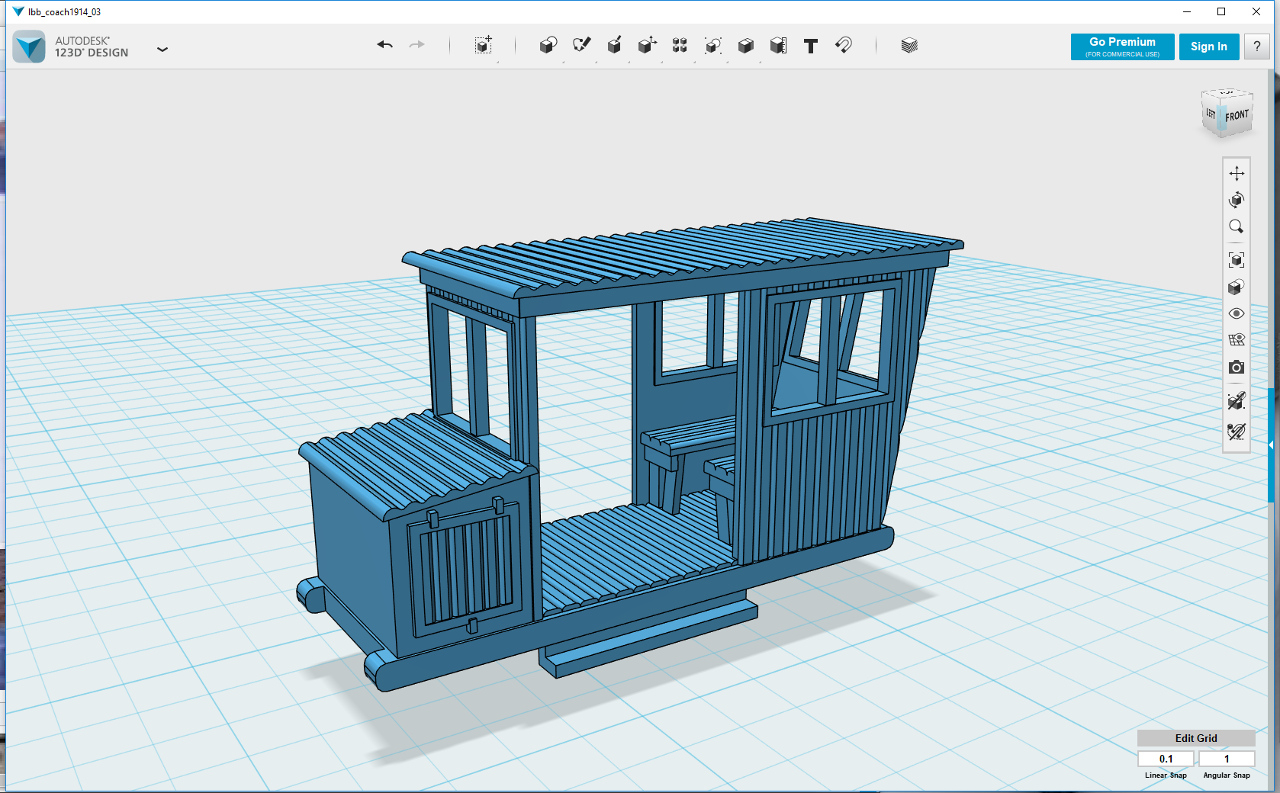The width and height of the screenshot is (1280, 793).
Task: Open the Sketch tool menu
Action: [581, 45]
